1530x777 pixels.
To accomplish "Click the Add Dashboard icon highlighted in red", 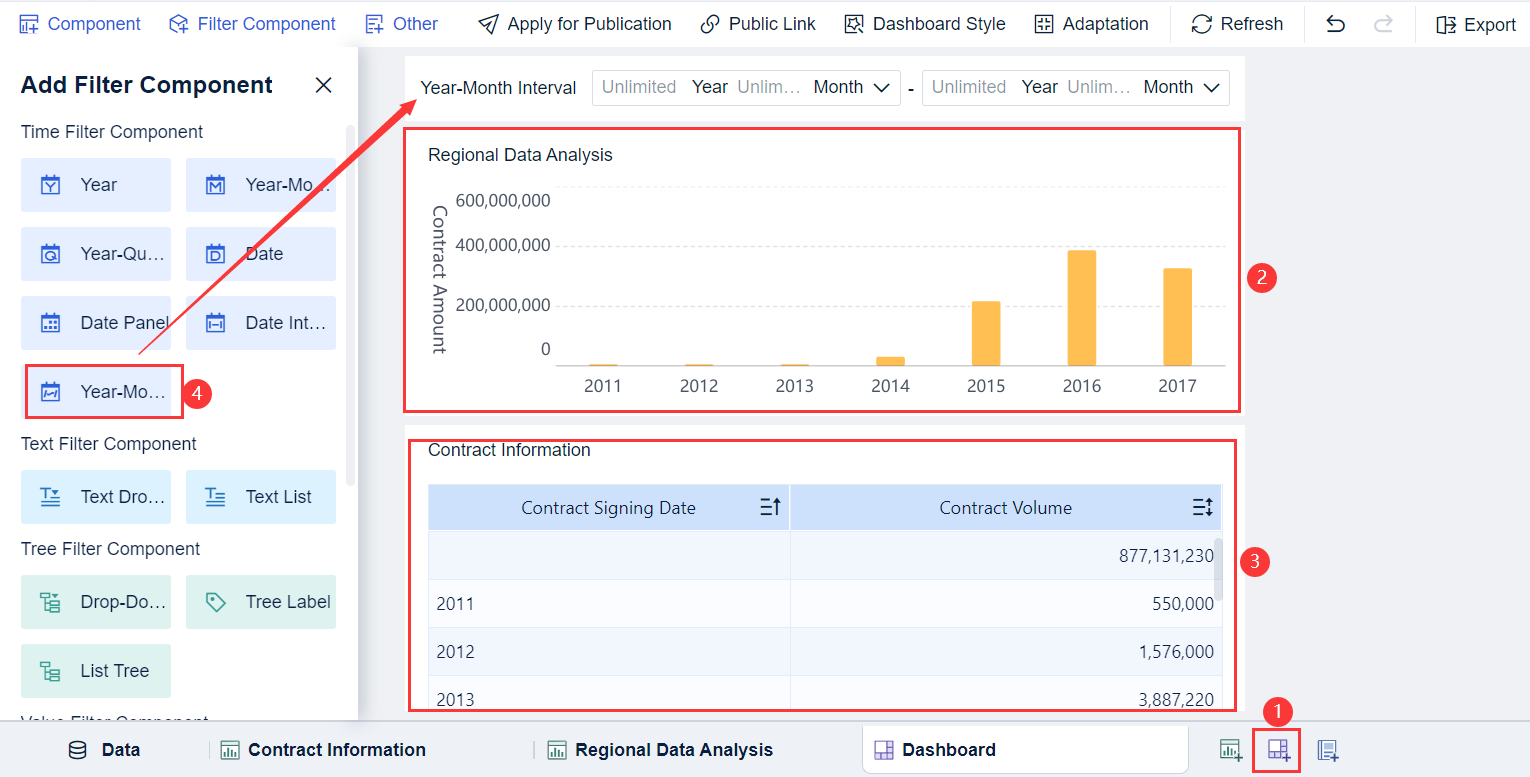I will click(x=1276, y=749).
